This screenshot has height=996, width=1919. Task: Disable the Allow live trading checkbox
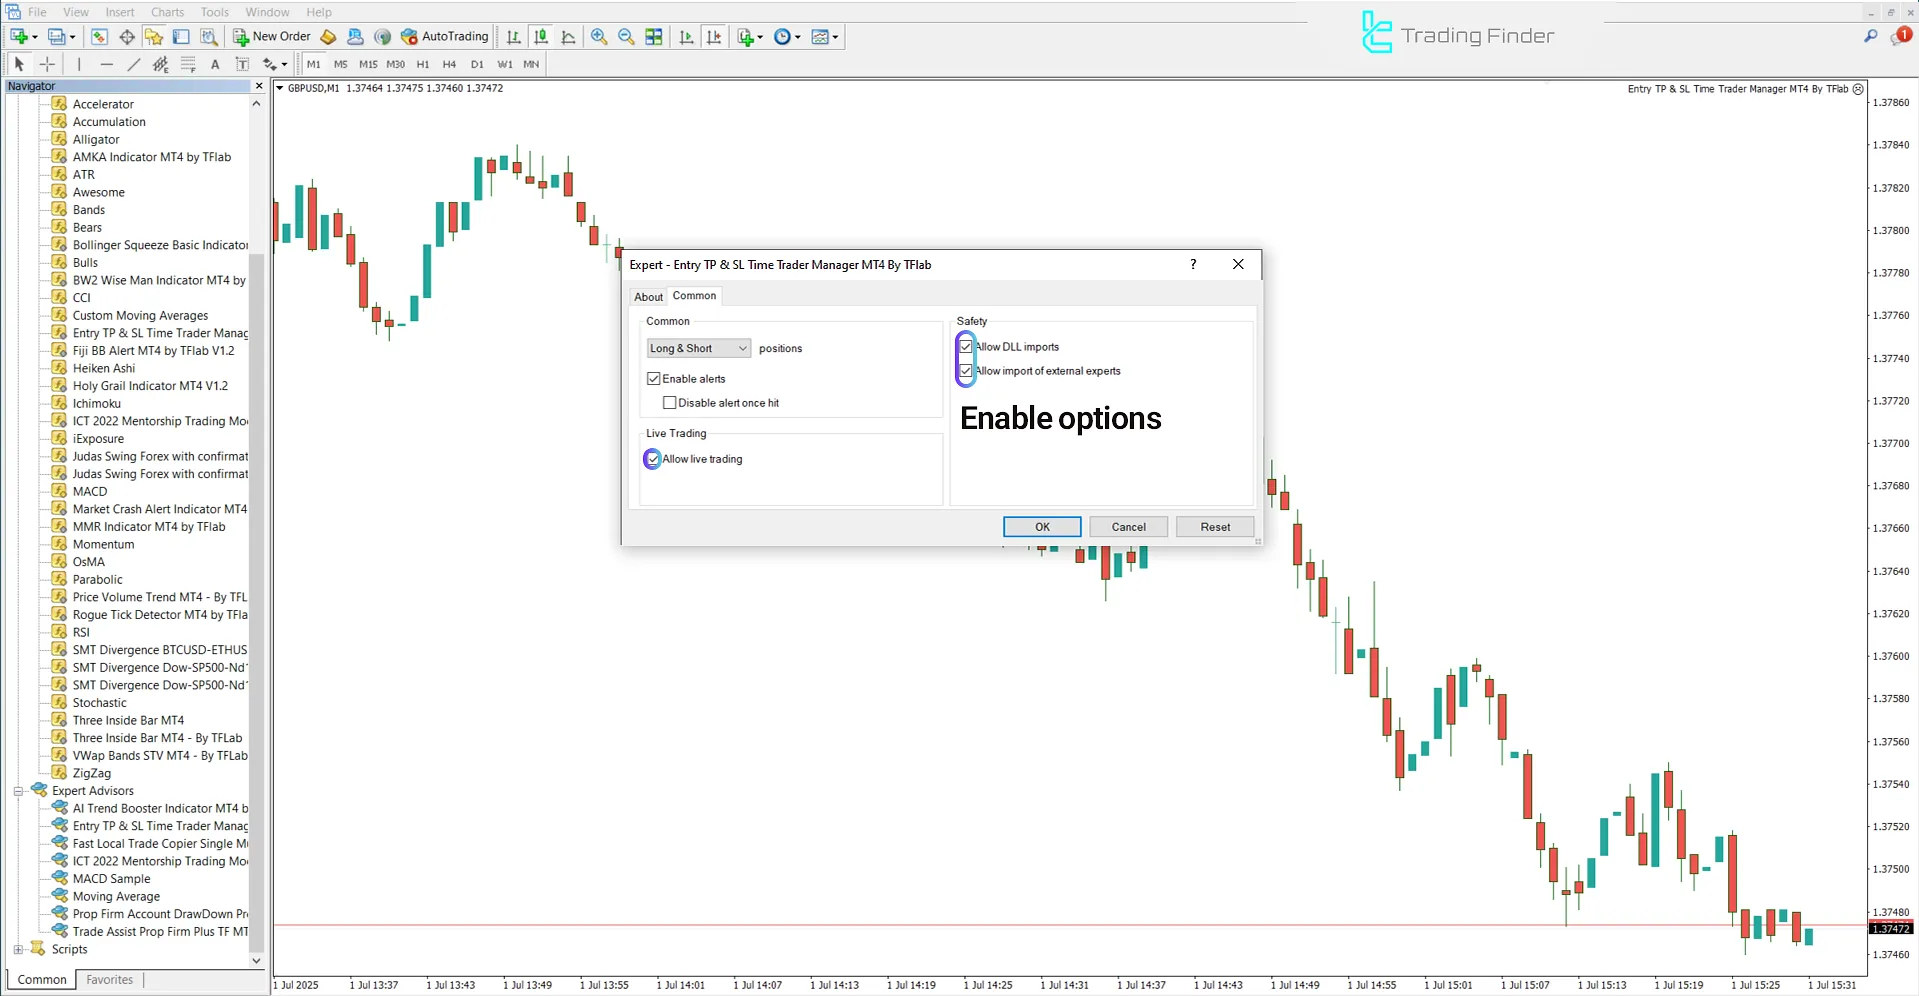tap(652, 458)
